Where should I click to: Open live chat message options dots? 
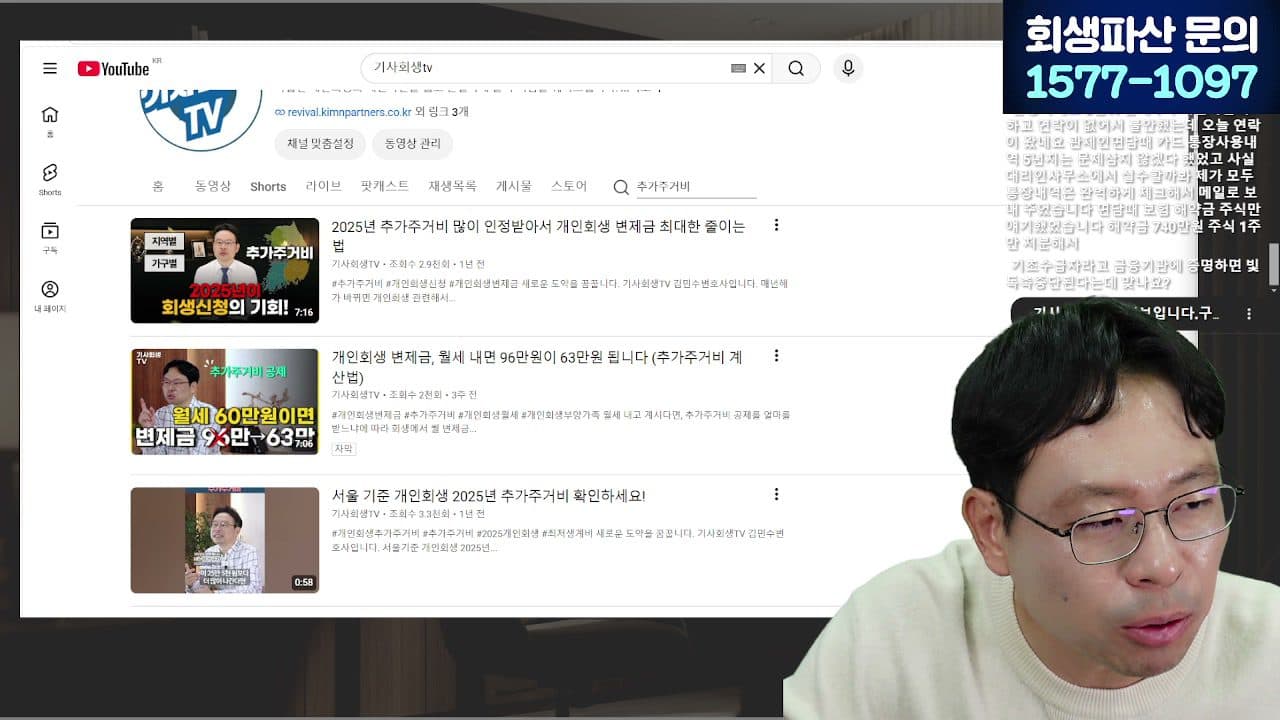(1248, 314)
